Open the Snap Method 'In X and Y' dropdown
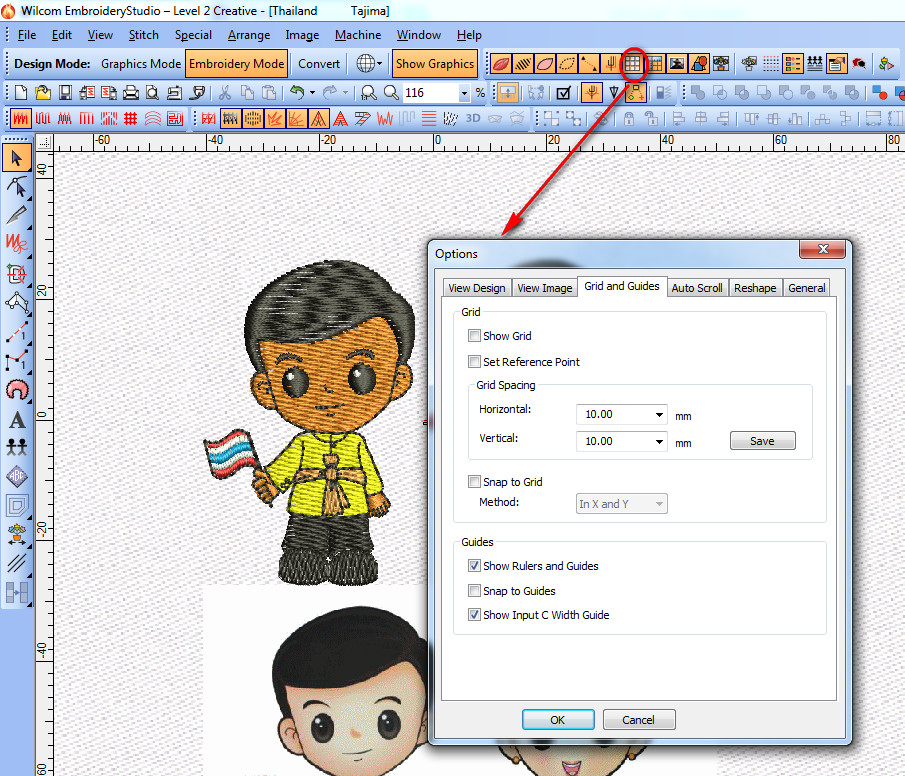The image size is (905, 776). point(622,504)
